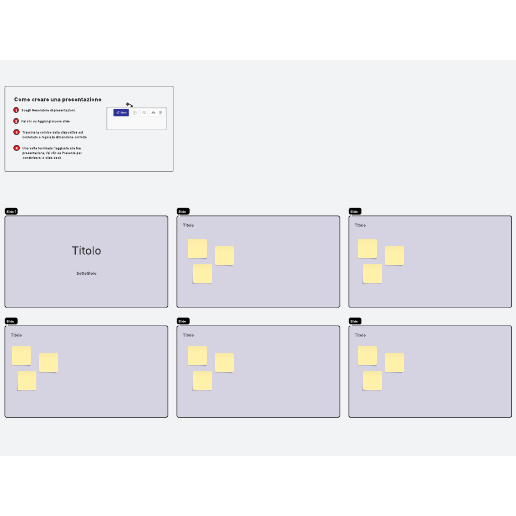Click the red step 1 badge
This screenshot has width=516, height=516.
[16, 110]
